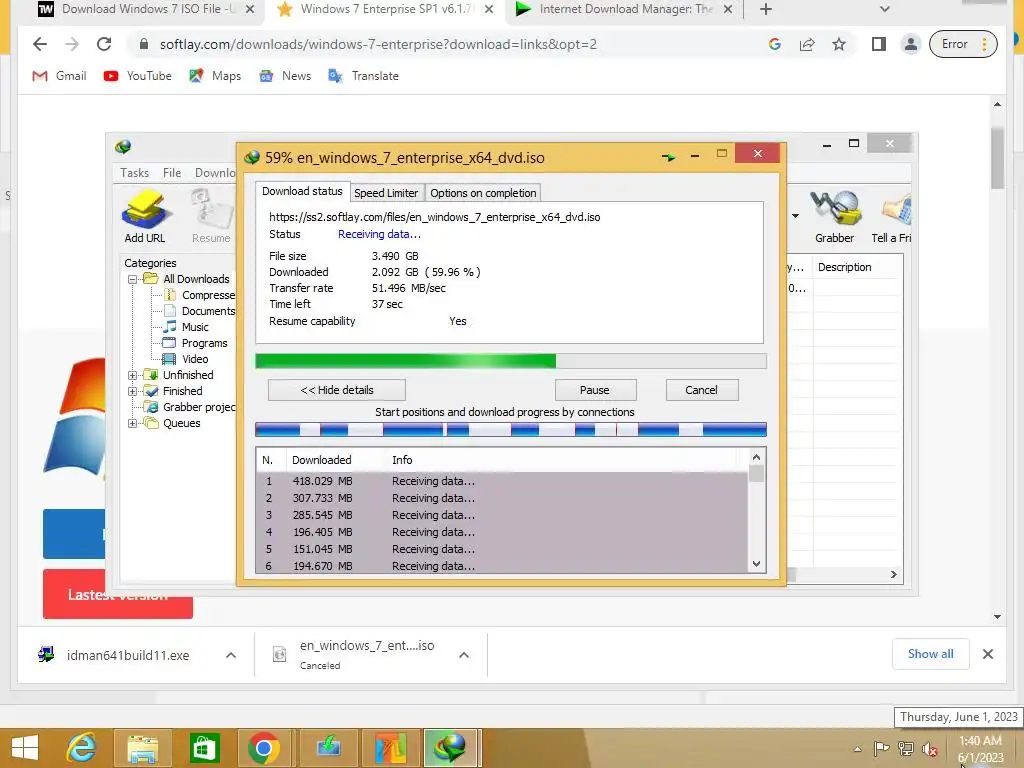Screen dimensions: 1024x768
Task: Click connection list scrollbar down arrow
Action: click(756, 564)
